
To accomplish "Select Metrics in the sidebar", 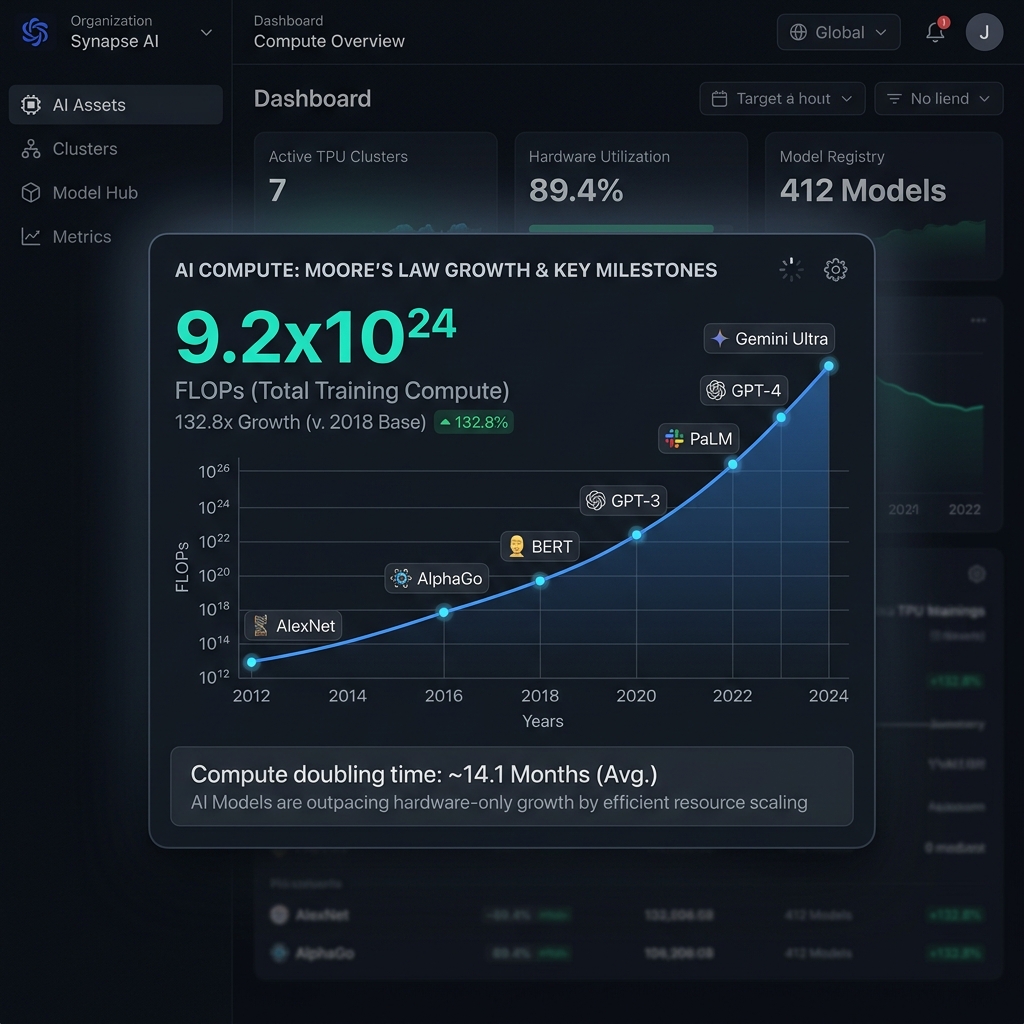I will pos(116,236).
